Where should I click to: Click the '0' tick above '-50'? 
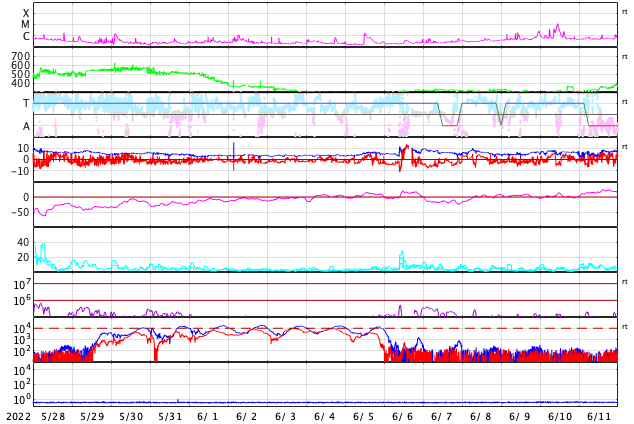(x=26, y=197)
